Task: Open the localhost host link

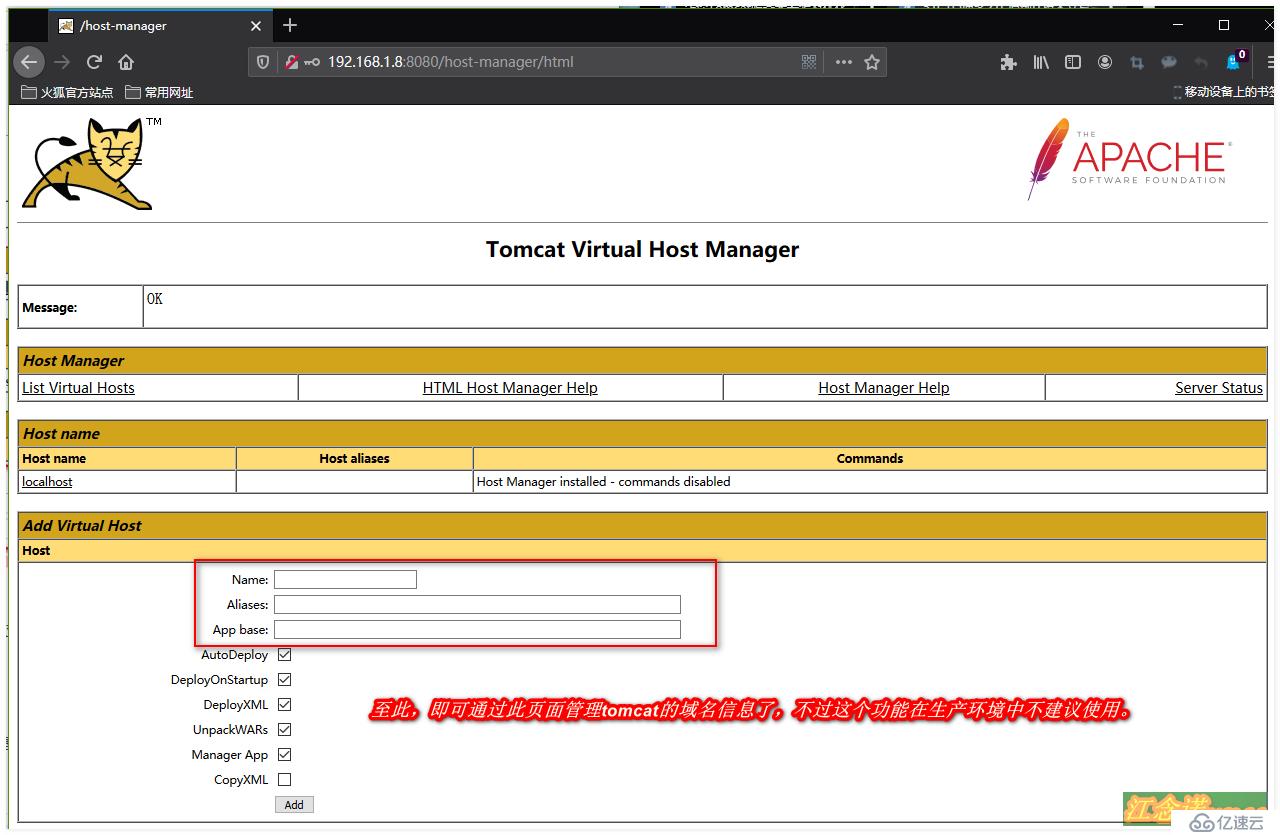Action: click(47, 481)
